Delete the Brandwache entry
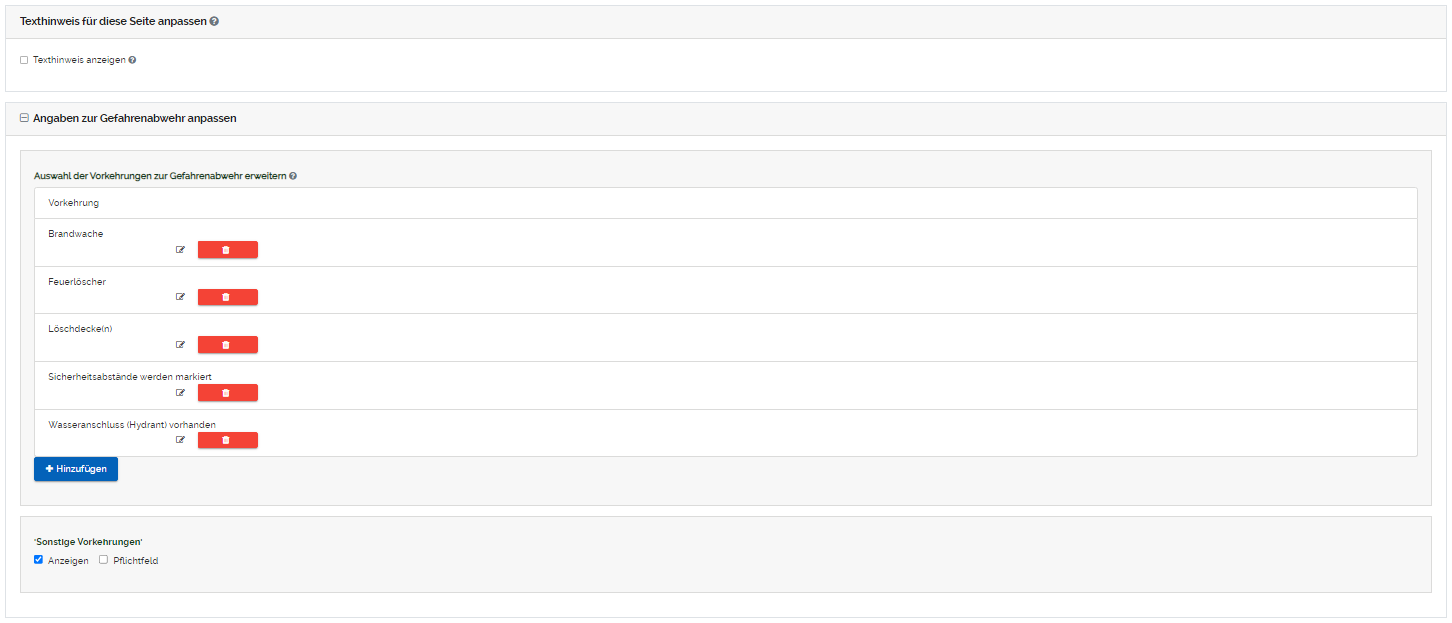The image size is (1452, 623). click(x=227, y=250)
